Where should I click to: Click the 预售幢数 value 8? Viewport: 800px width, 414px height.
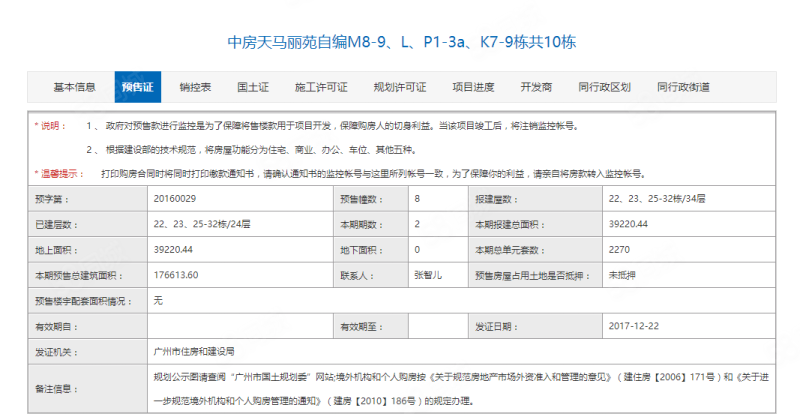pyautogui.click(x=417, y=199)
